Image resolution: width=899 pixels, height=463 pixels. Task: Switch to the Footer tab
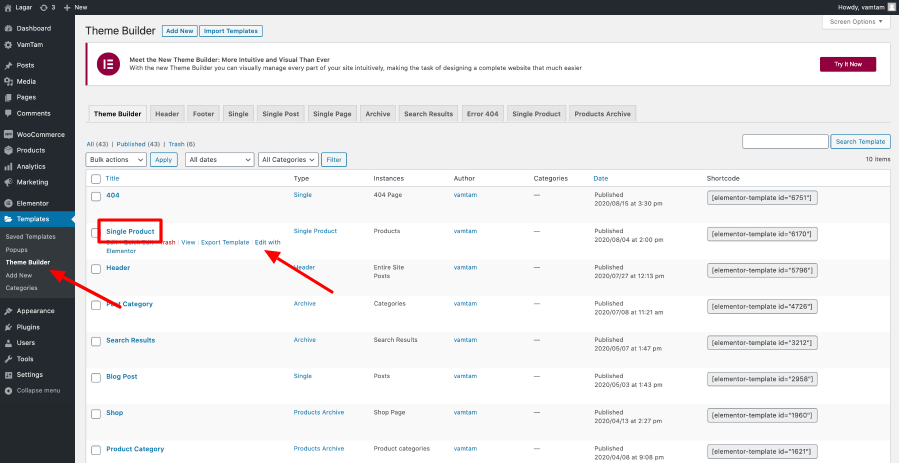click(204, 114)
